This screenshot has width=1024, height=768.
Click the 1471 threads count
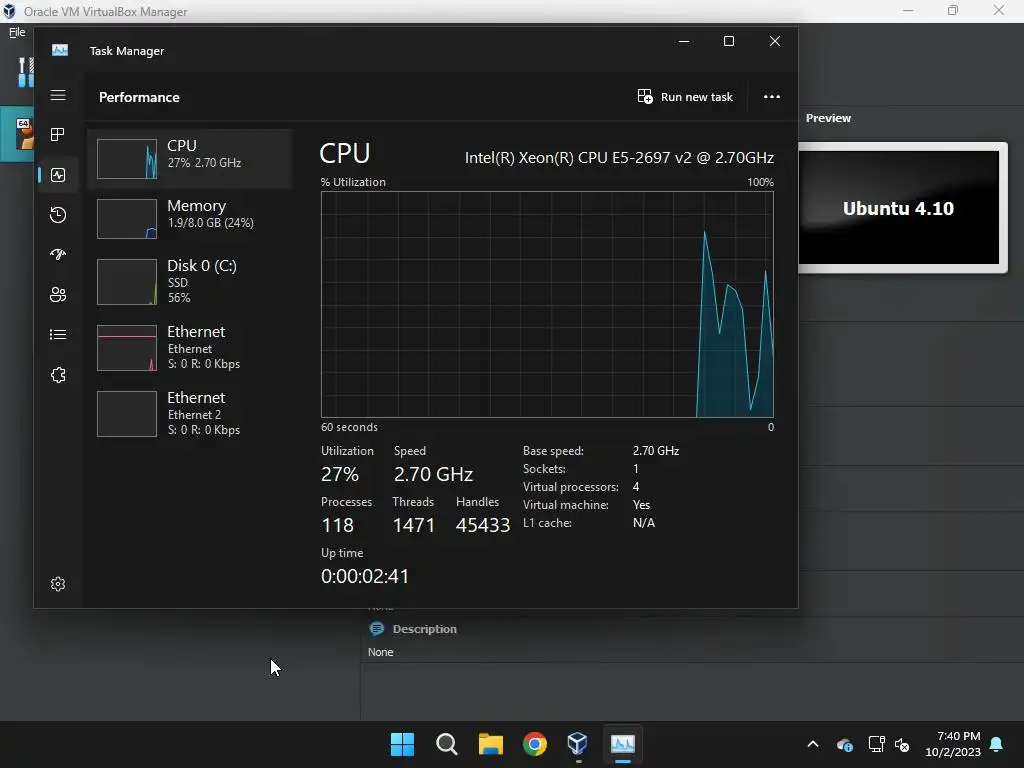(413, 525)
